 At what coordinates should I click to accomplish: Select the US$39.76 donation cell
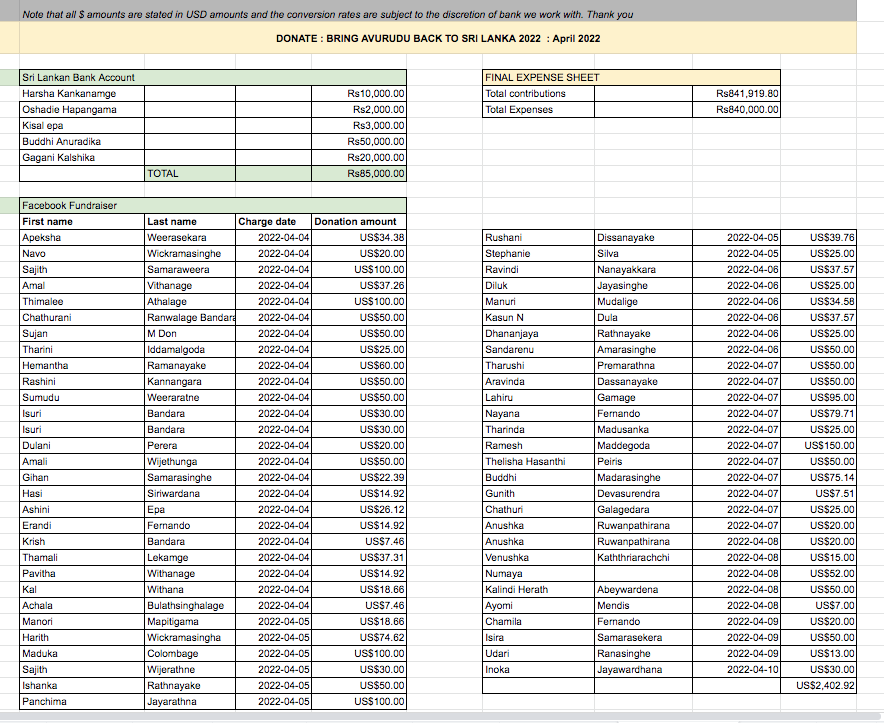(x=818, y=237)
